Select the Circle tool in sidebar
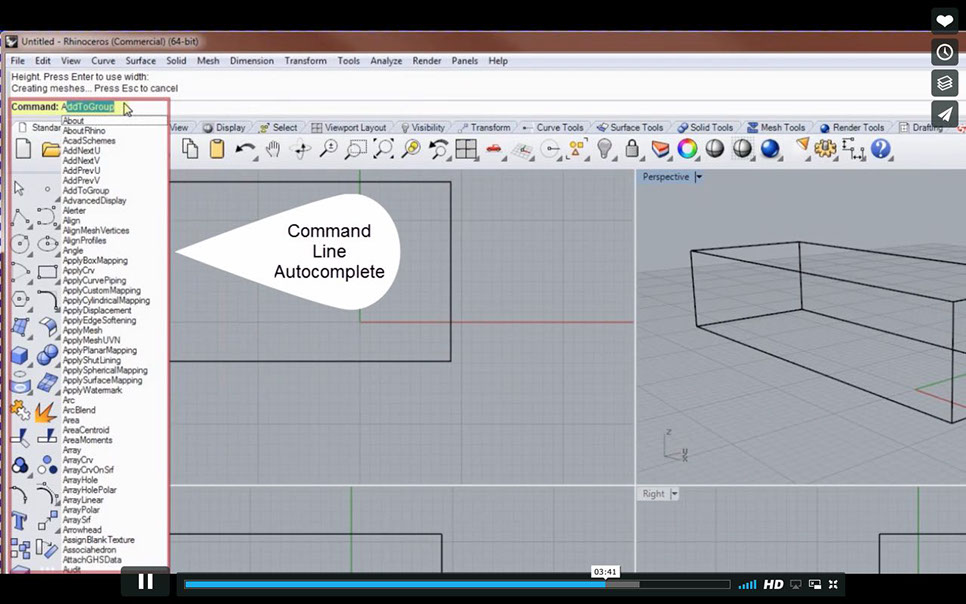The height and width of the screenshot is (604, 966). (20, 243)
